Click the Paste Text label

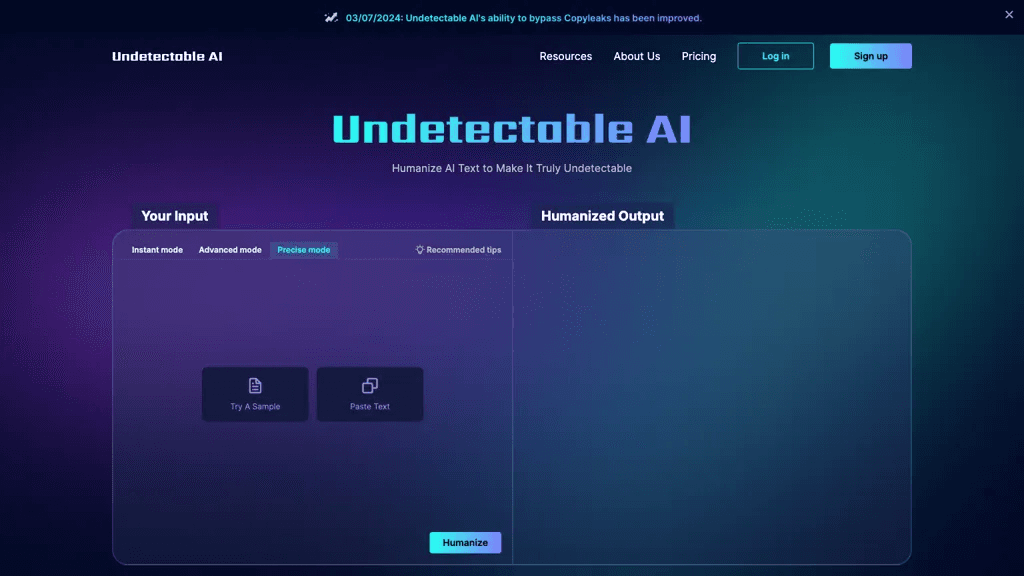[x=370, y=406]
